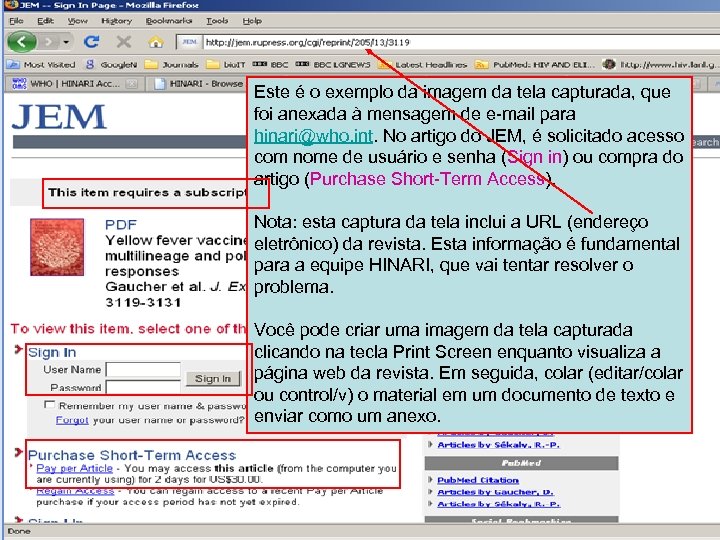Screen dimensions: 720x540
Task: Enable Remember my user name checkbox
Action: coord(49,405)
